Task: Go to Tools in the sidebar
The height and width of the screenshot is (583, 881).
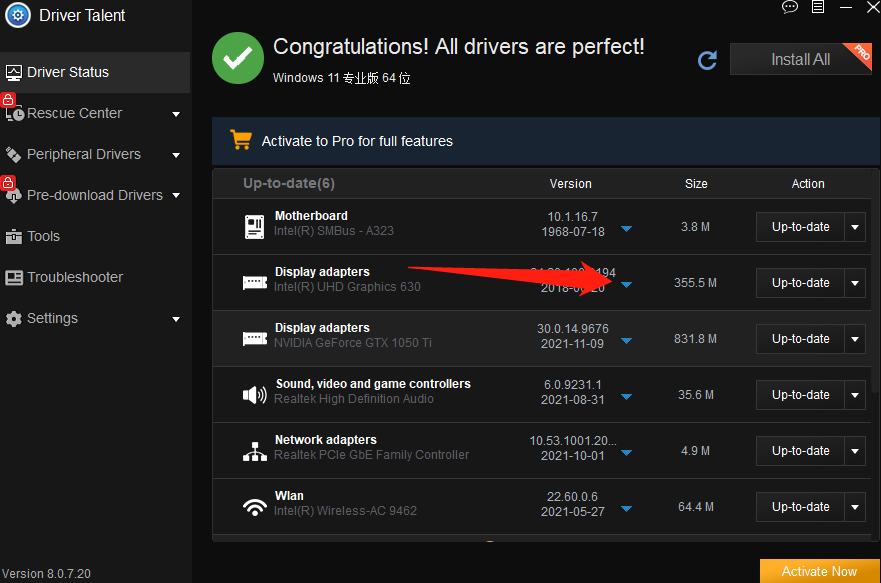Action: [x=95, y=236]
